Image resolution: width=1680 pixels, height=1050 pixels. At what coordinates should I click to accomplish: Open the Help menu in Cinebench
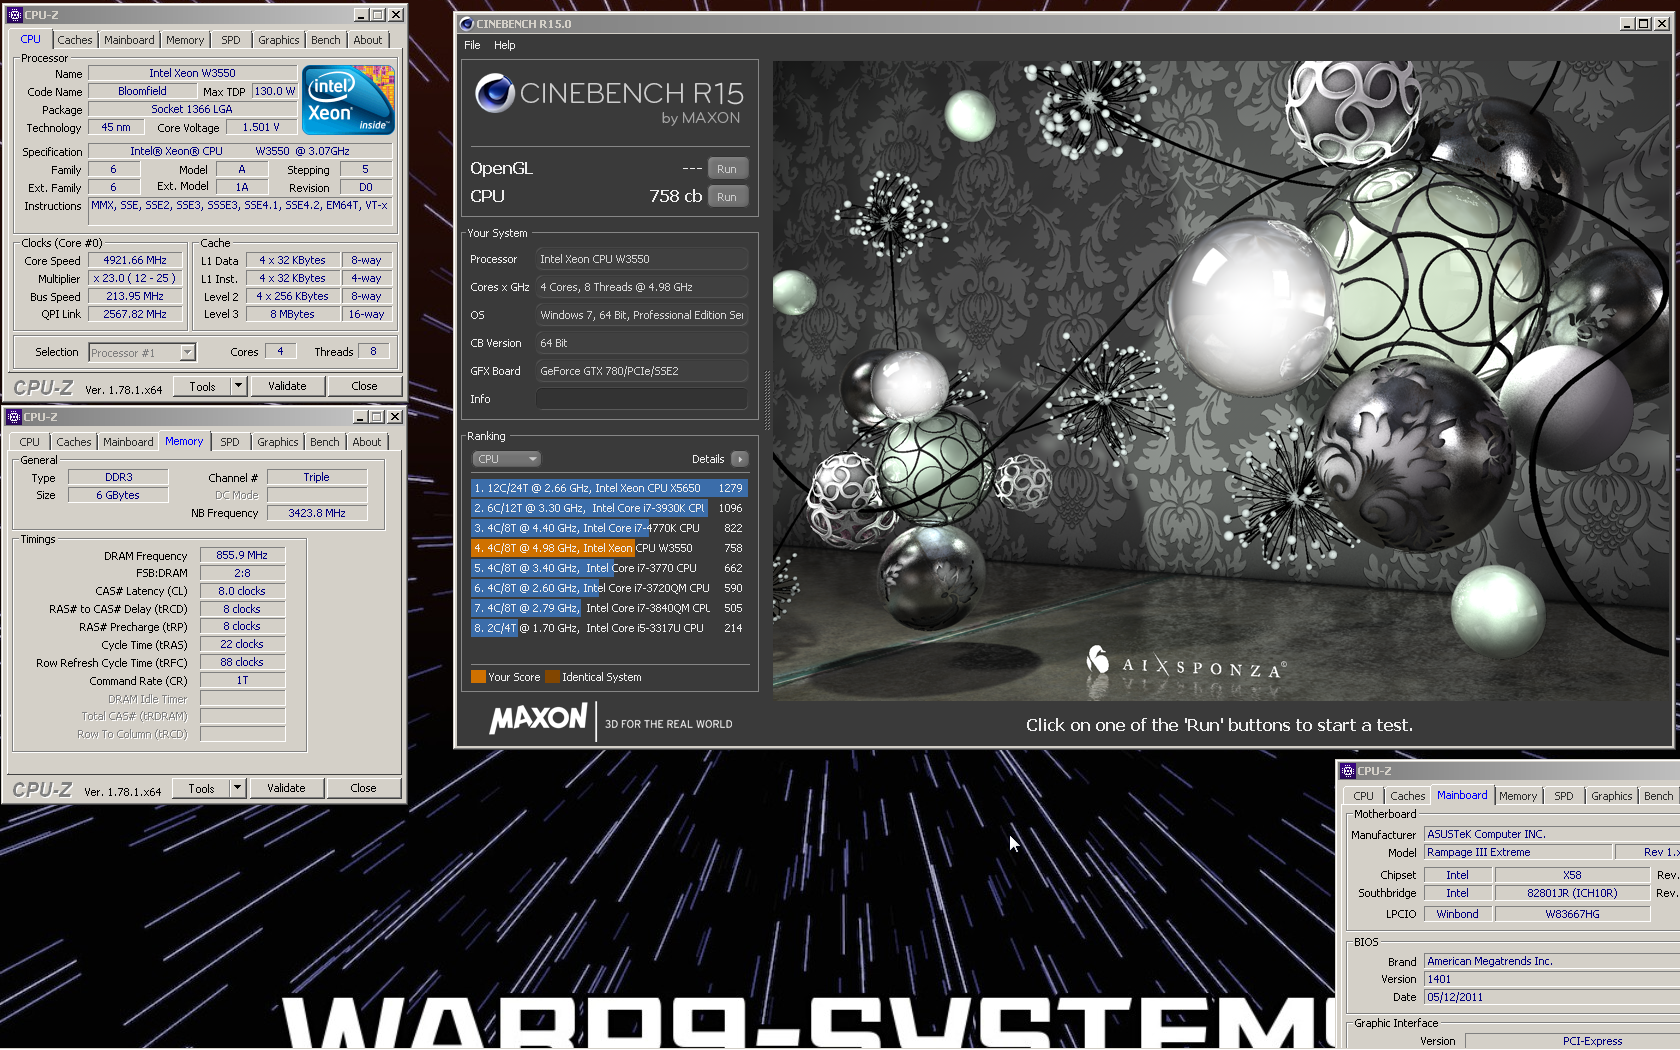(x=505, y=45)
